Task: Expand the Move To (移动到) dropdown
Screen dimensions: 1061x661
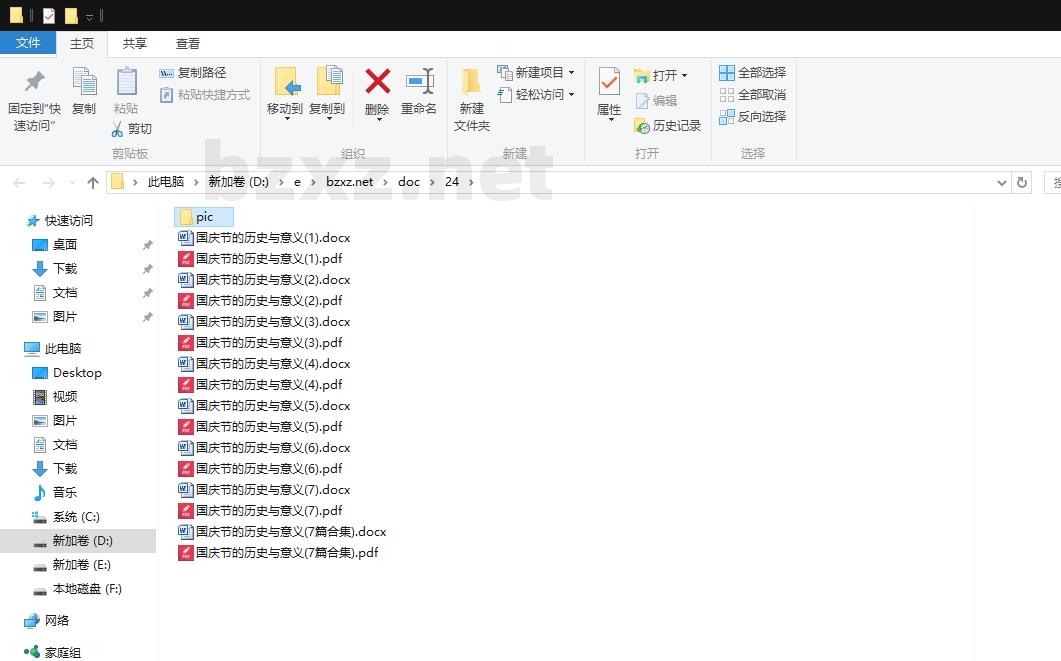Action: click(x=286, y=119)
